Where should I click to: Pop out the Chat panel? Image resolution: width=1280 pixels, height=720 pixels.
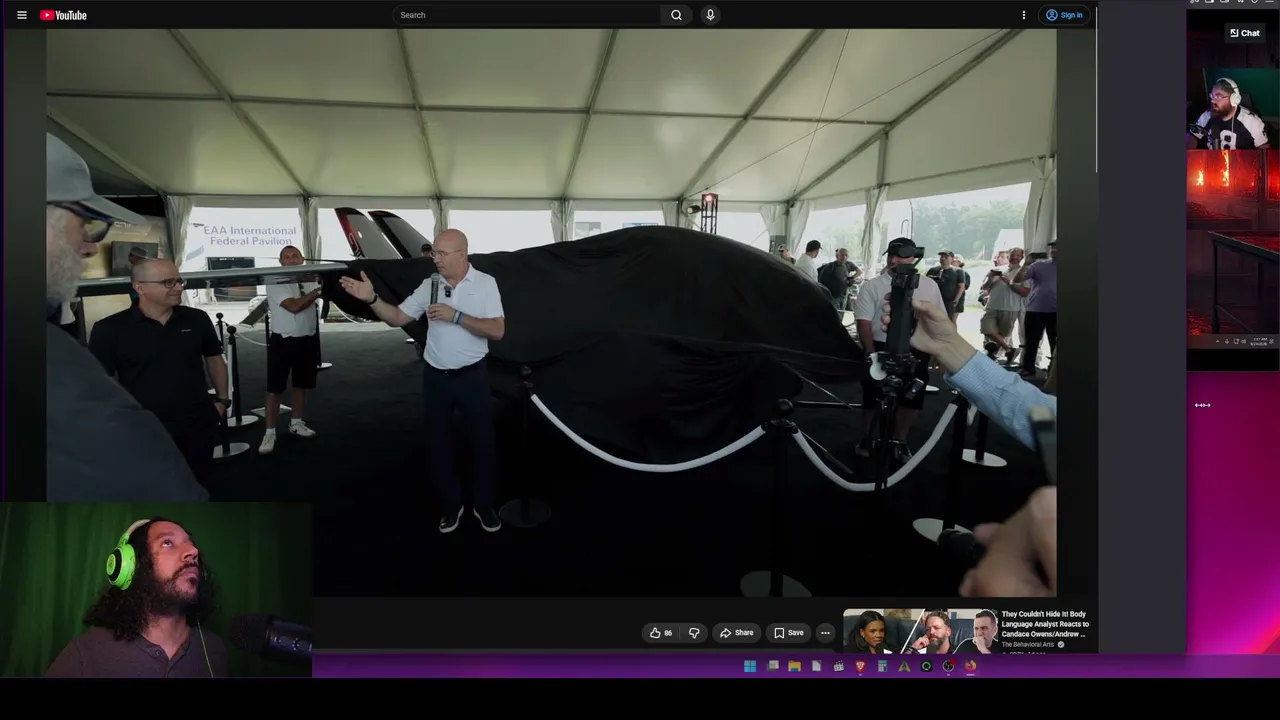pos(1244,33)
